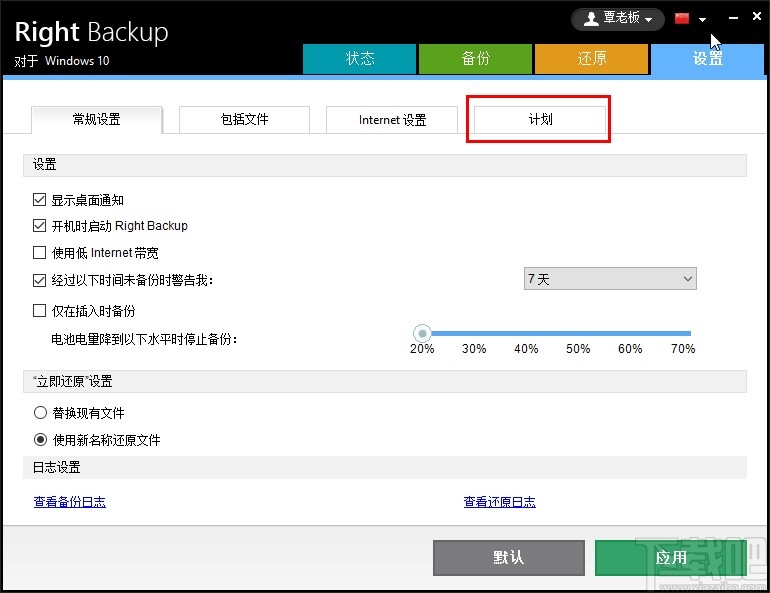Expand the language selector arrow
Viewport: 770px width, 593px height.
point(703,20)
